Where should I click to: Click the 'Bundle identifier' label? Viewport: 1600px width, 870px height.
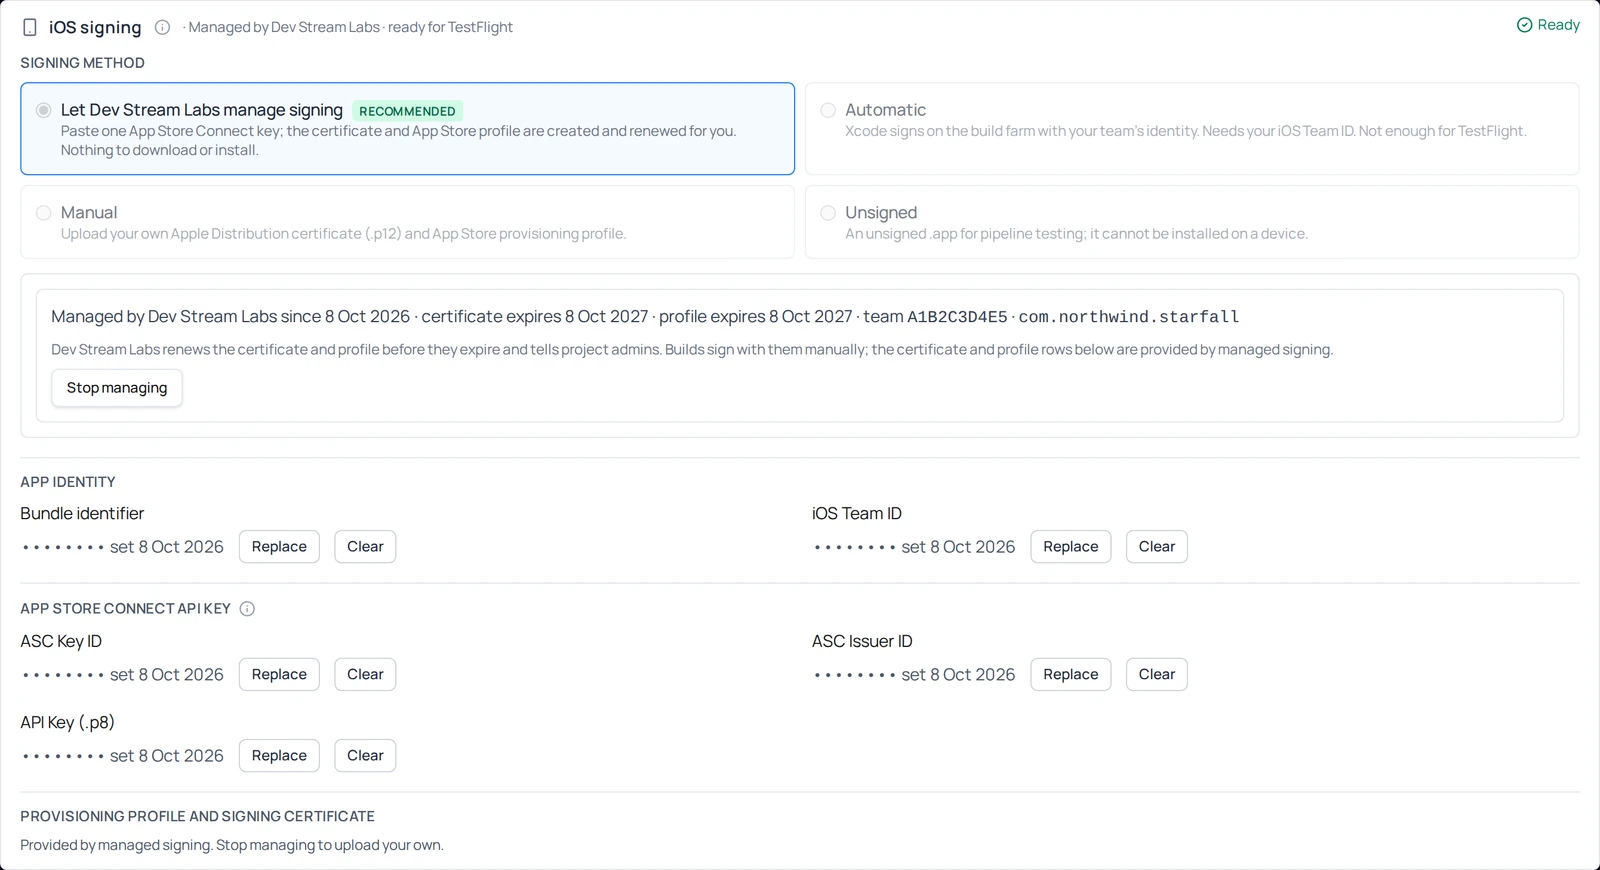tap(82, 513)
